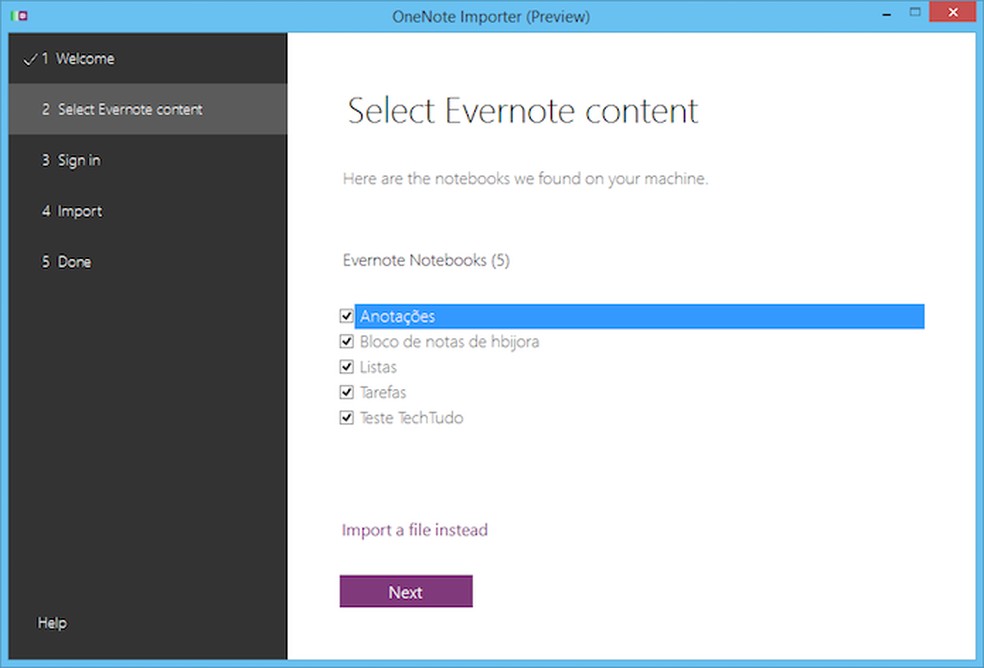This screenshot has height=668, width=984.
Task: Click 'Import a file instead' link
Action: [414, 530]
